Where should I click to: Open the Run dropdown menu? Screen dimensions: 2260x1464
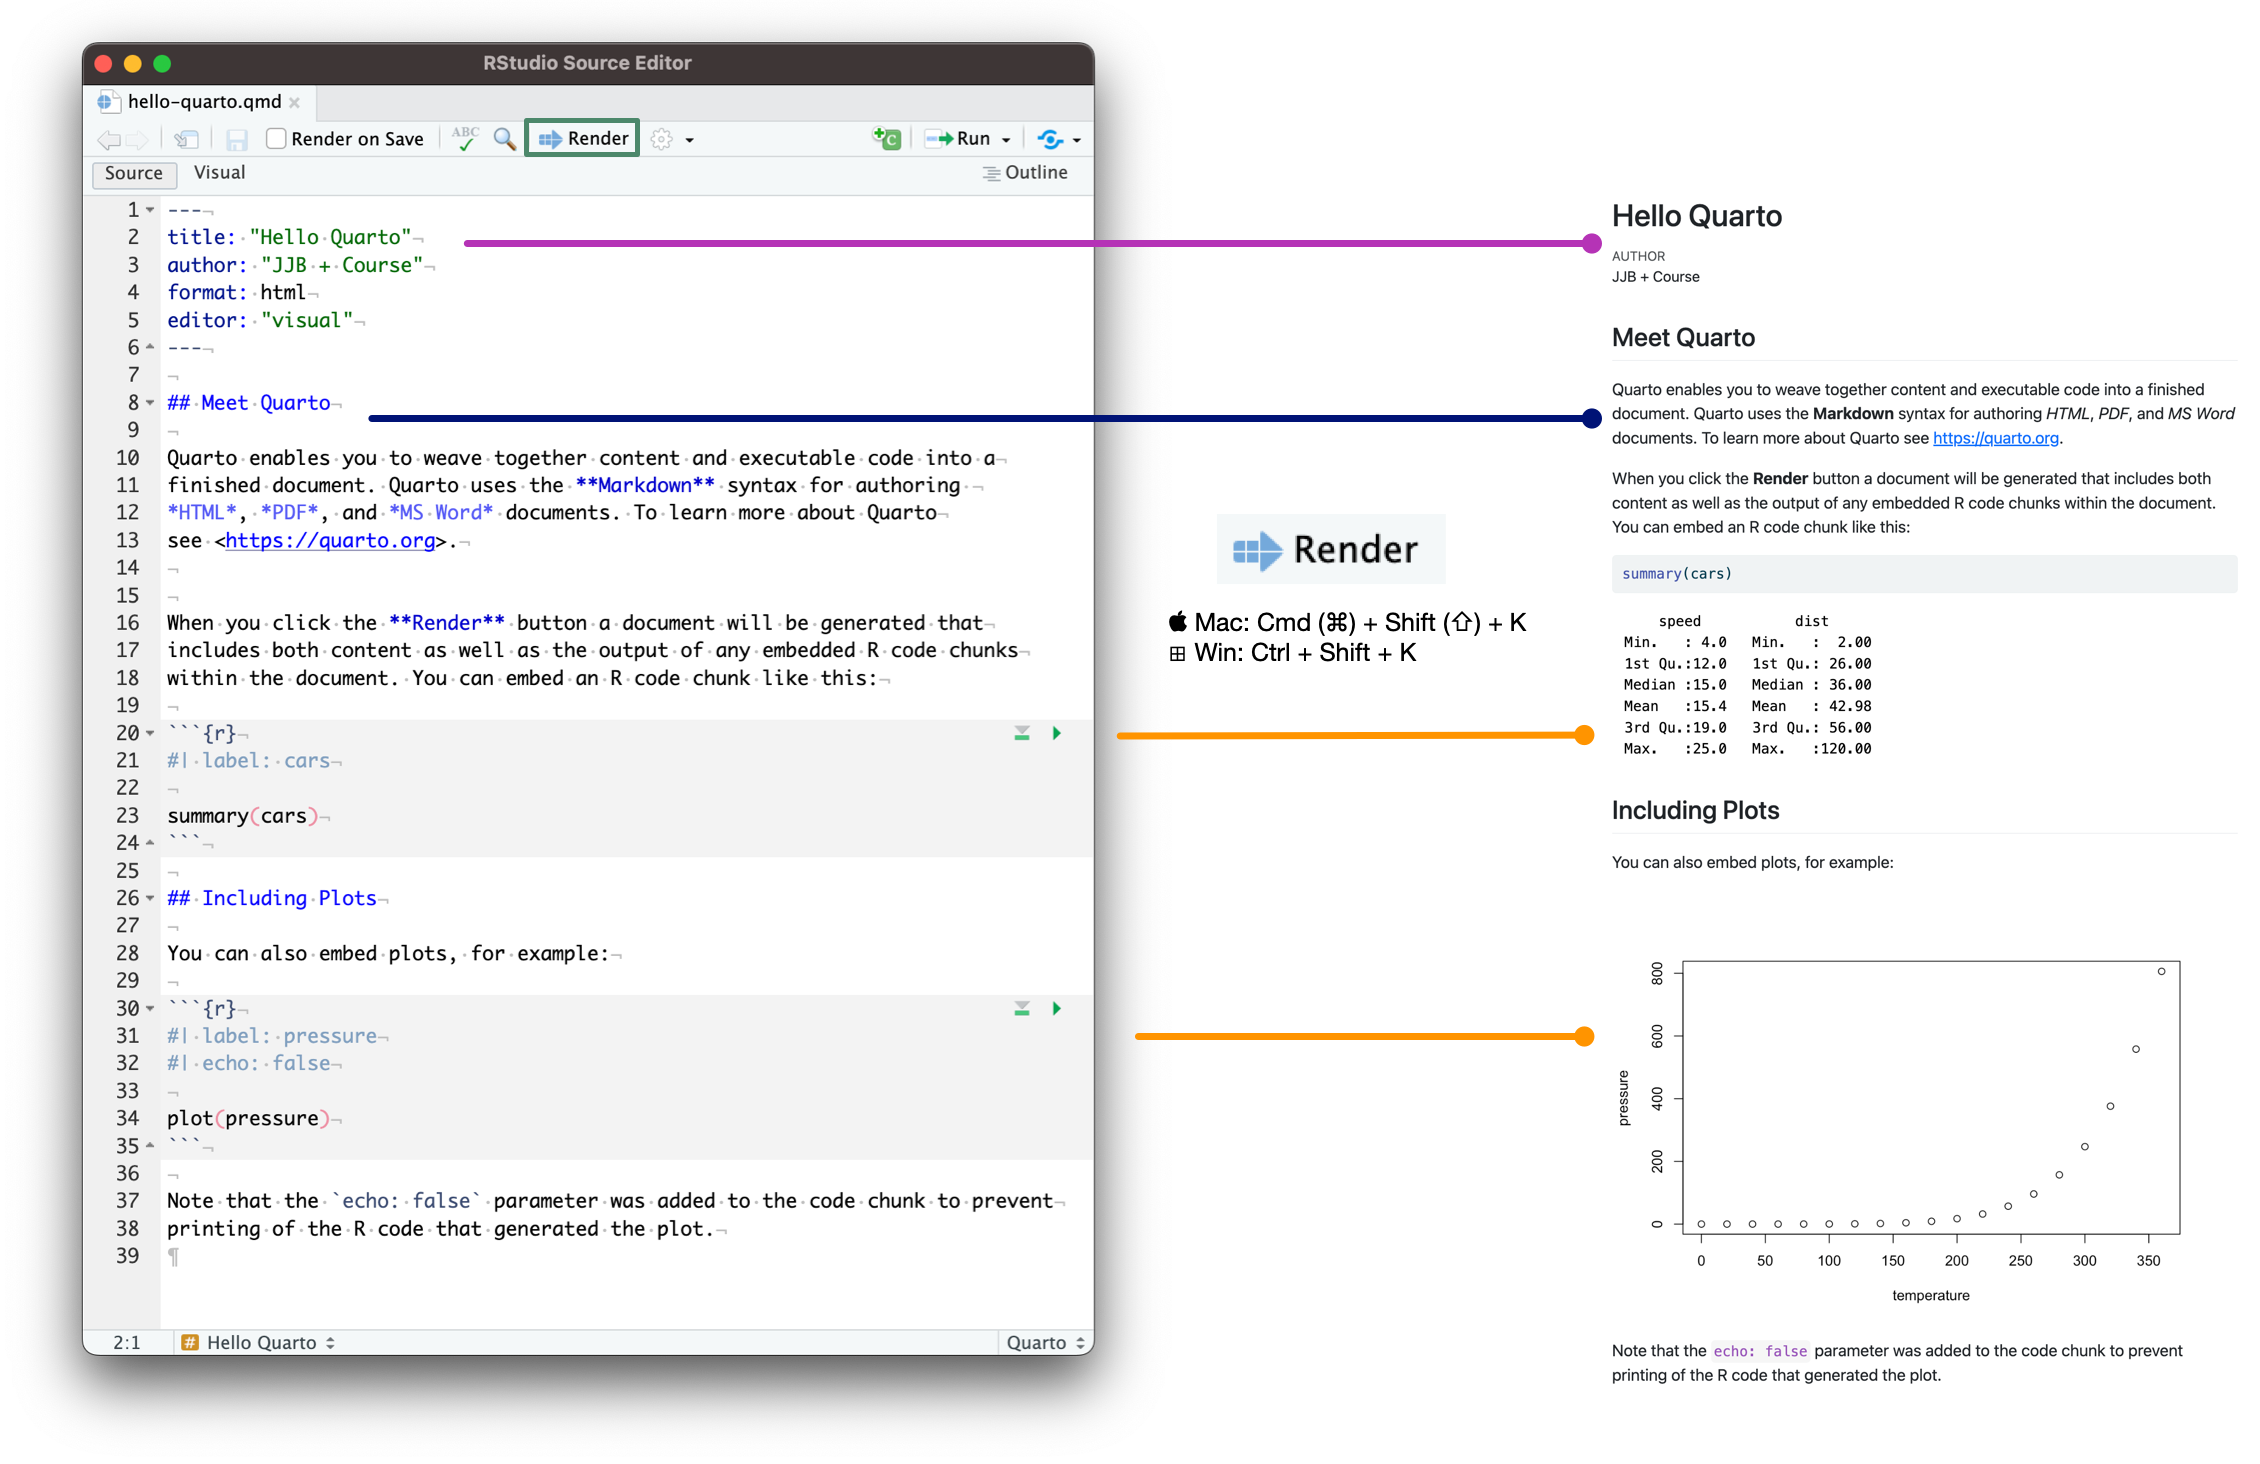click(x=1006, y=138)
